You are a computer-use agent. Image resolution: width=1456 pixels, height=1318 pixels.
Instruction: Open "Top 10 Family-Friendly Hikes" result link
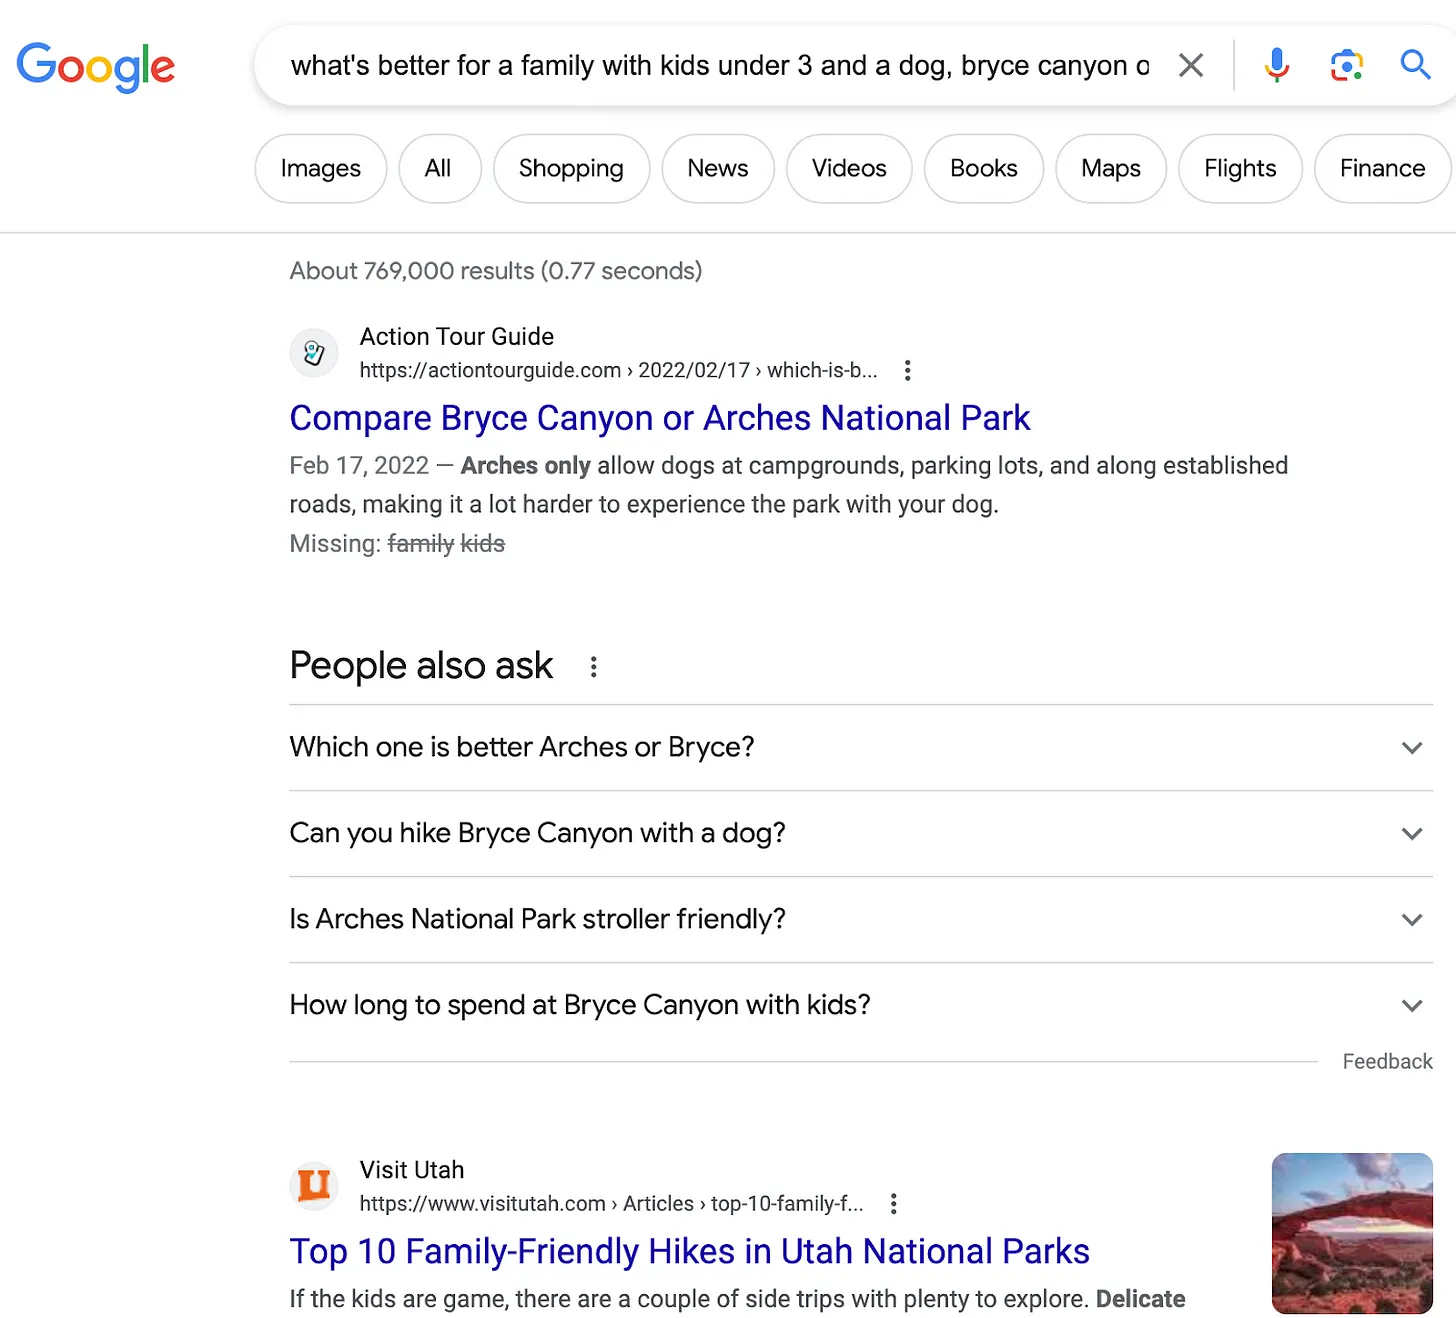click(689, 1251)
